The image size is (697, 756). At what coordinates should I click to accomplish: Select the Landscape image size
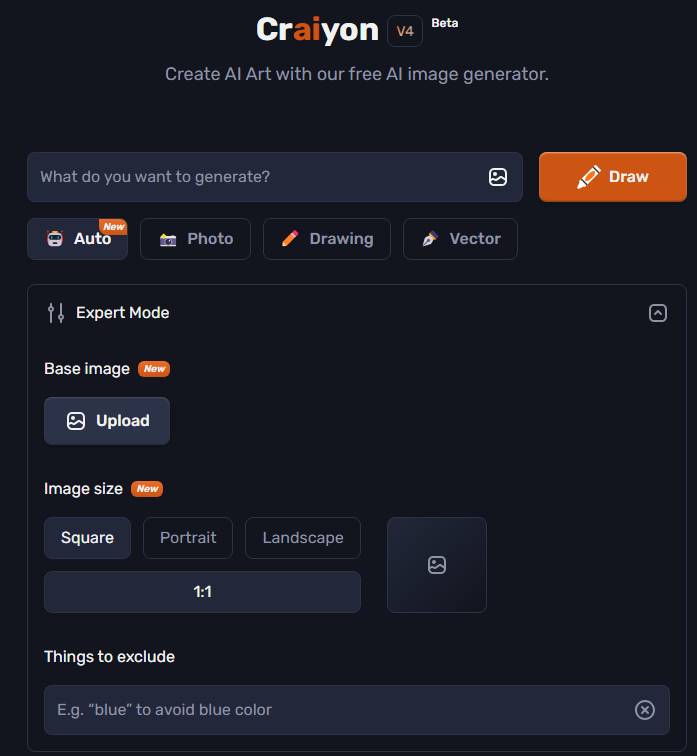click(x=303, y=538)
